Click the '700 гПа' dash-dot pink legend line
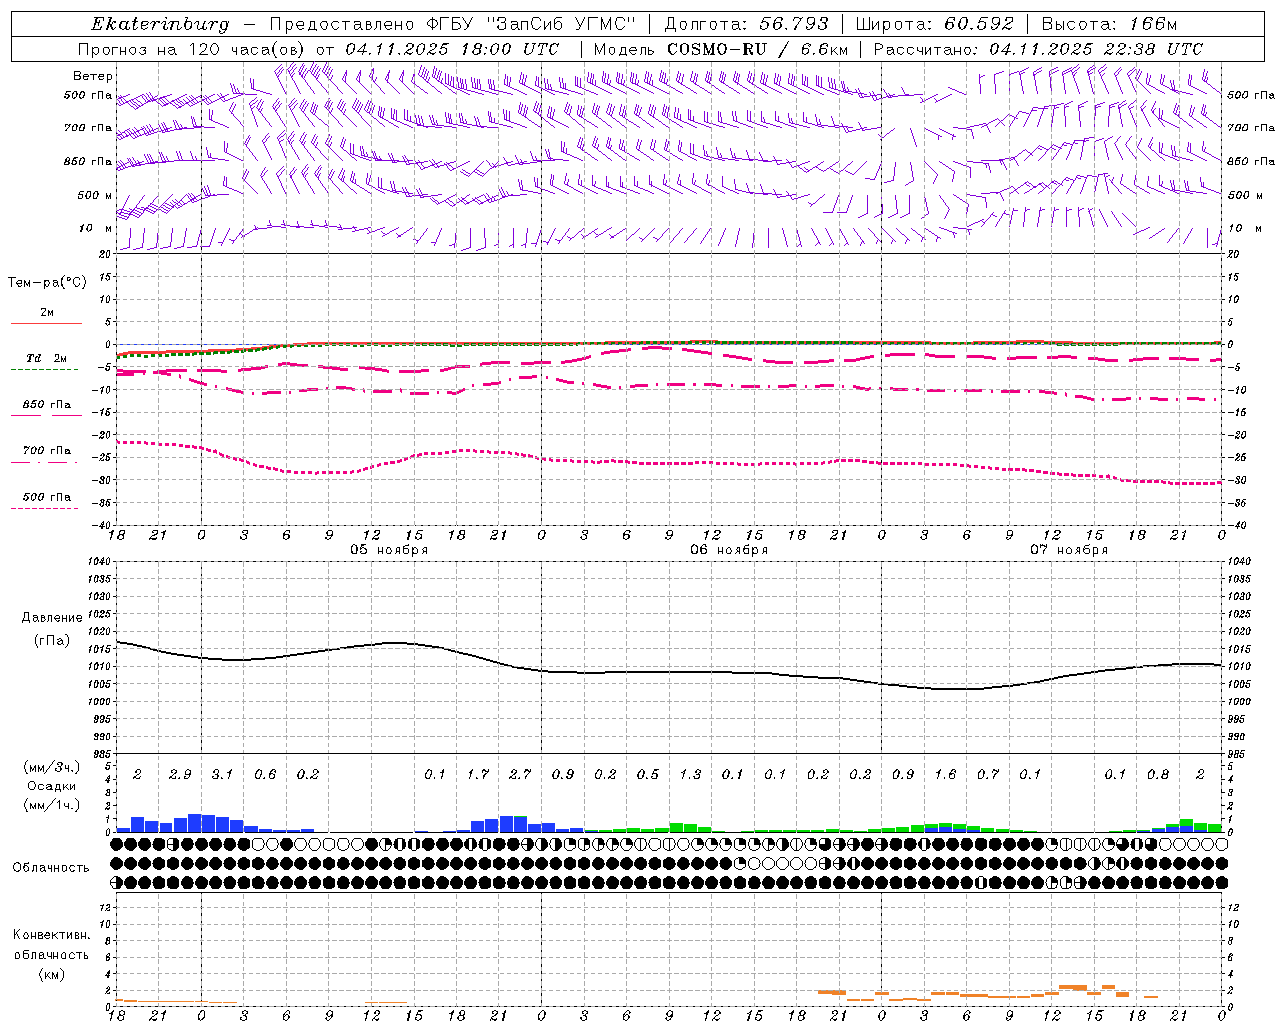Screen dimensions: 1280x1024 pyautogui.click(x=44, y=462)
